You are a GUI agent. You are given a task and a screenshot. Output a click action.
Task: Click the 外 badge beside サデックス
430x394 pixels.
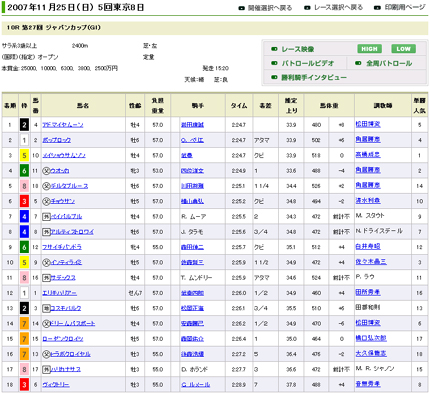click(46, 278)
